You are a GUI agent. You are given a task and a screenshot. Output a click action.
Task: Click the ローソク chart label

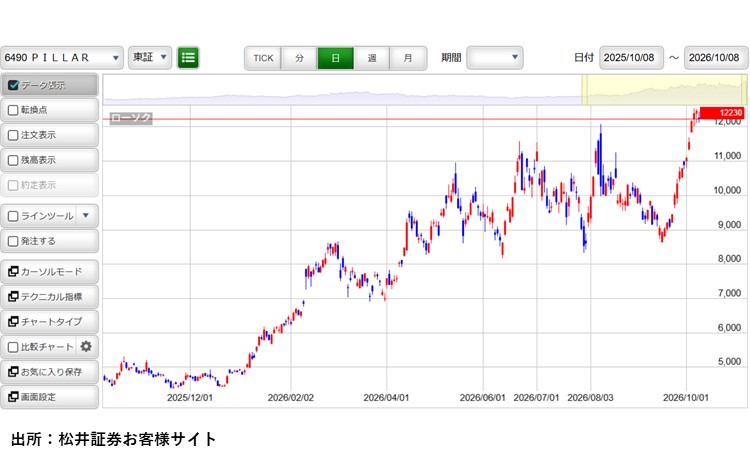[x=131, y=118]
